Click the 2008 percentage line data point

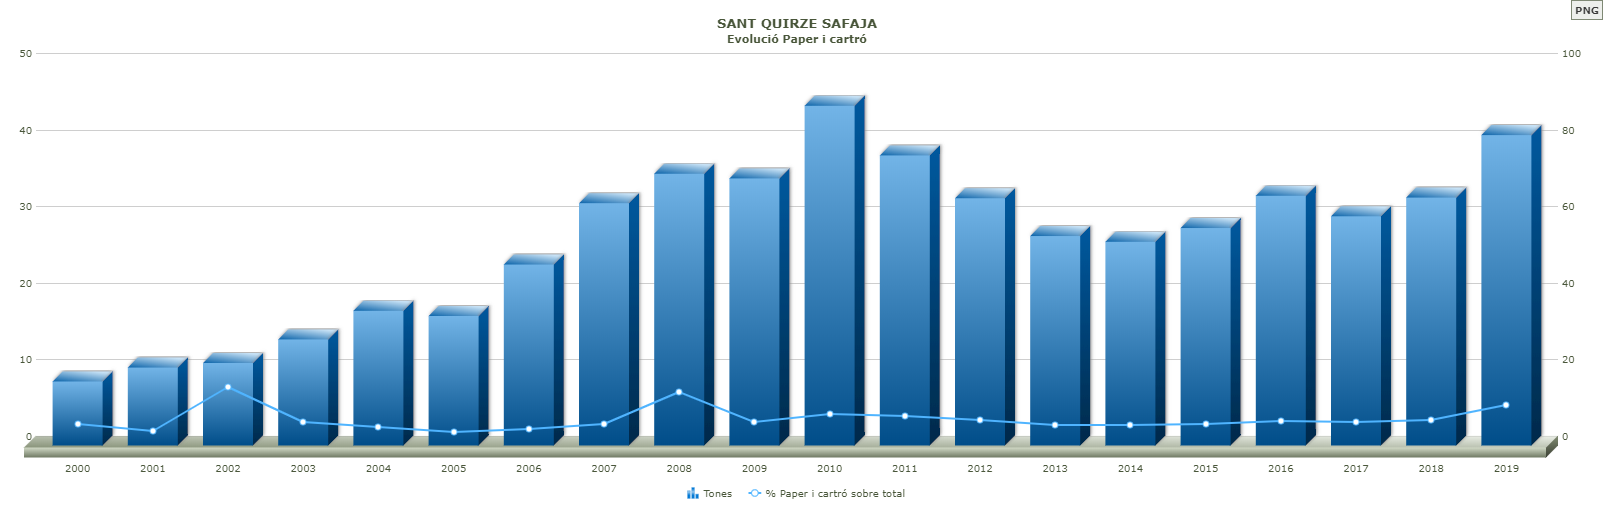(679, 392)
